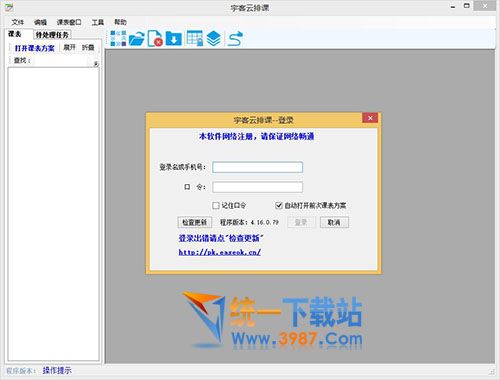Switch to the 待处理任务 tab

52,35
